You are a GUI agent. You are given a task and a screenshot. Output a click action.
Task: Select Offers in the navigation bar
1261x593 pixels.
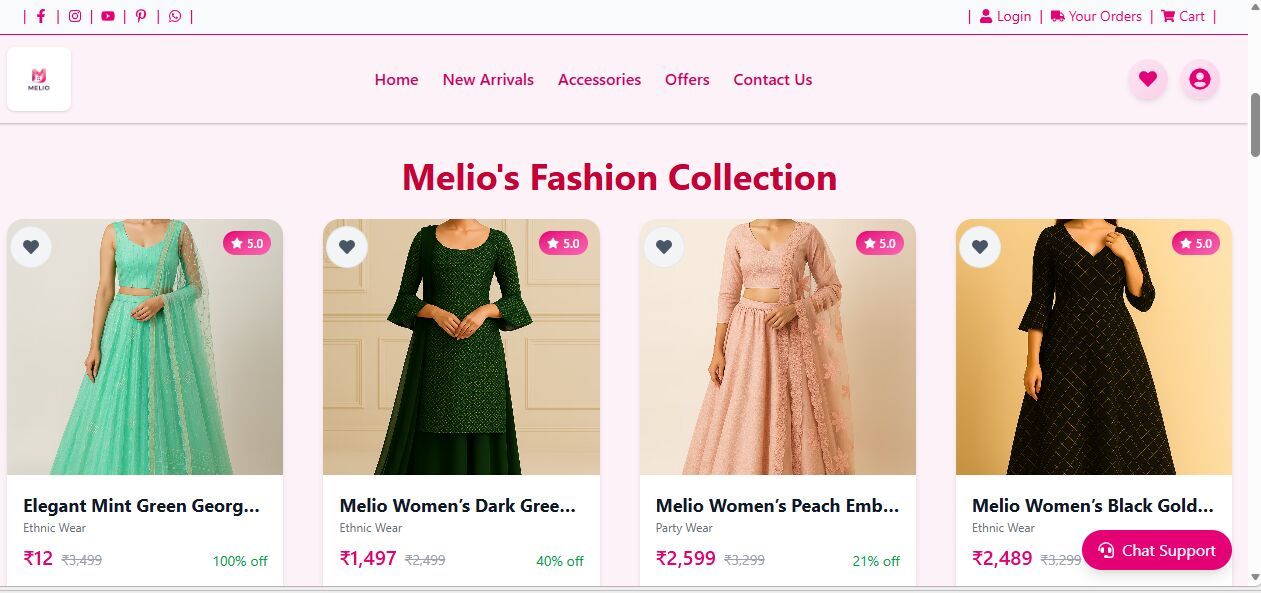click(x=687, y=80)
